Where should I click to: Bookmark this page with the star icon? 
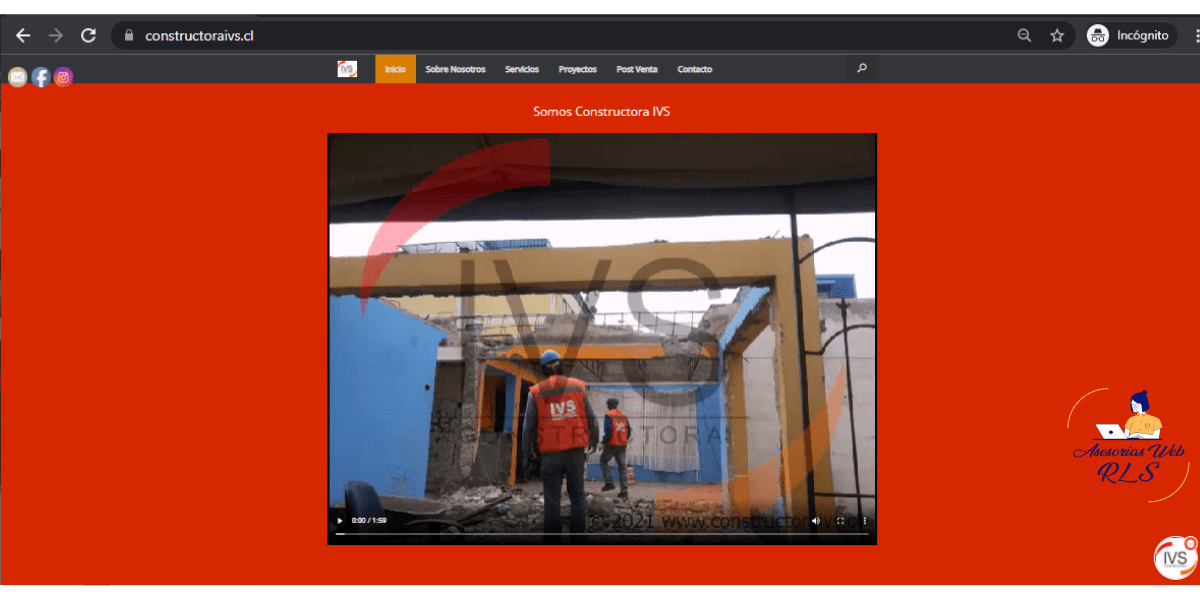point(1057,35)
